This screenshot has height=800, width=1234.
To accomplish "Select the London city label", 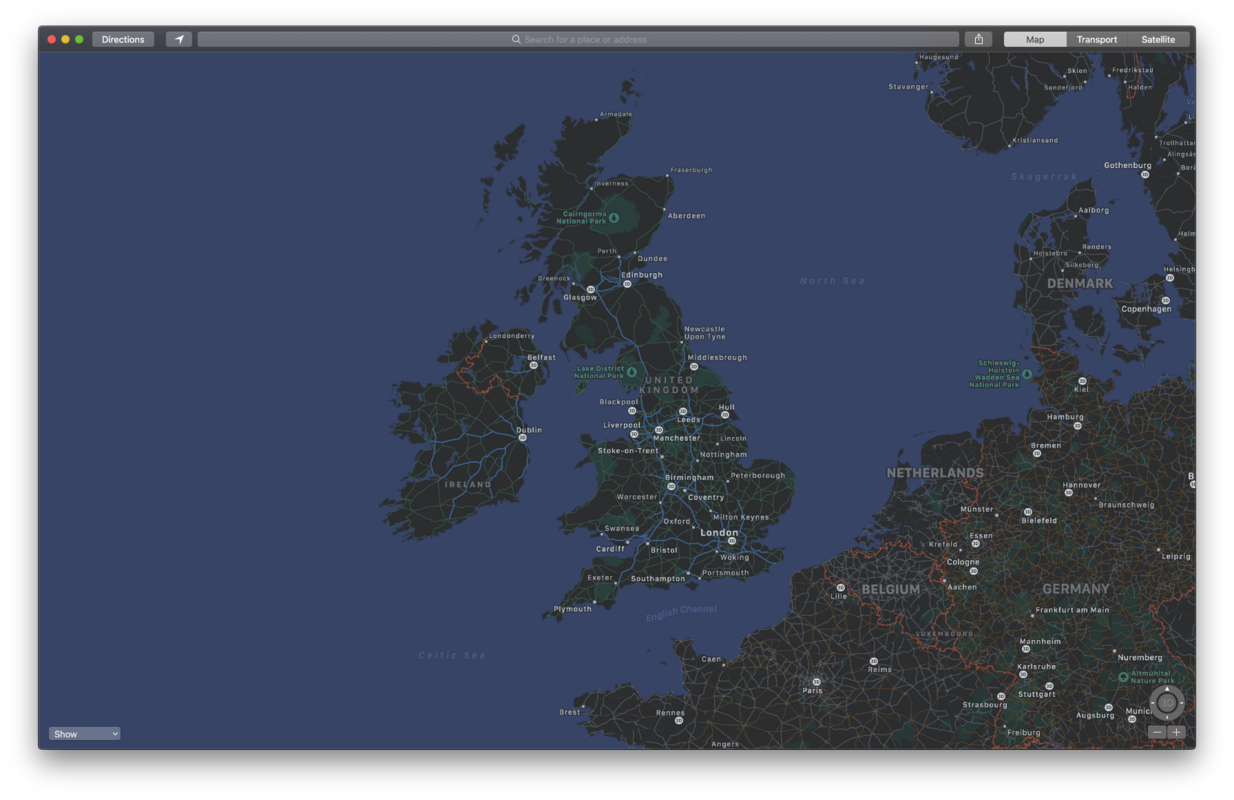I will click(x=719, y=533).
